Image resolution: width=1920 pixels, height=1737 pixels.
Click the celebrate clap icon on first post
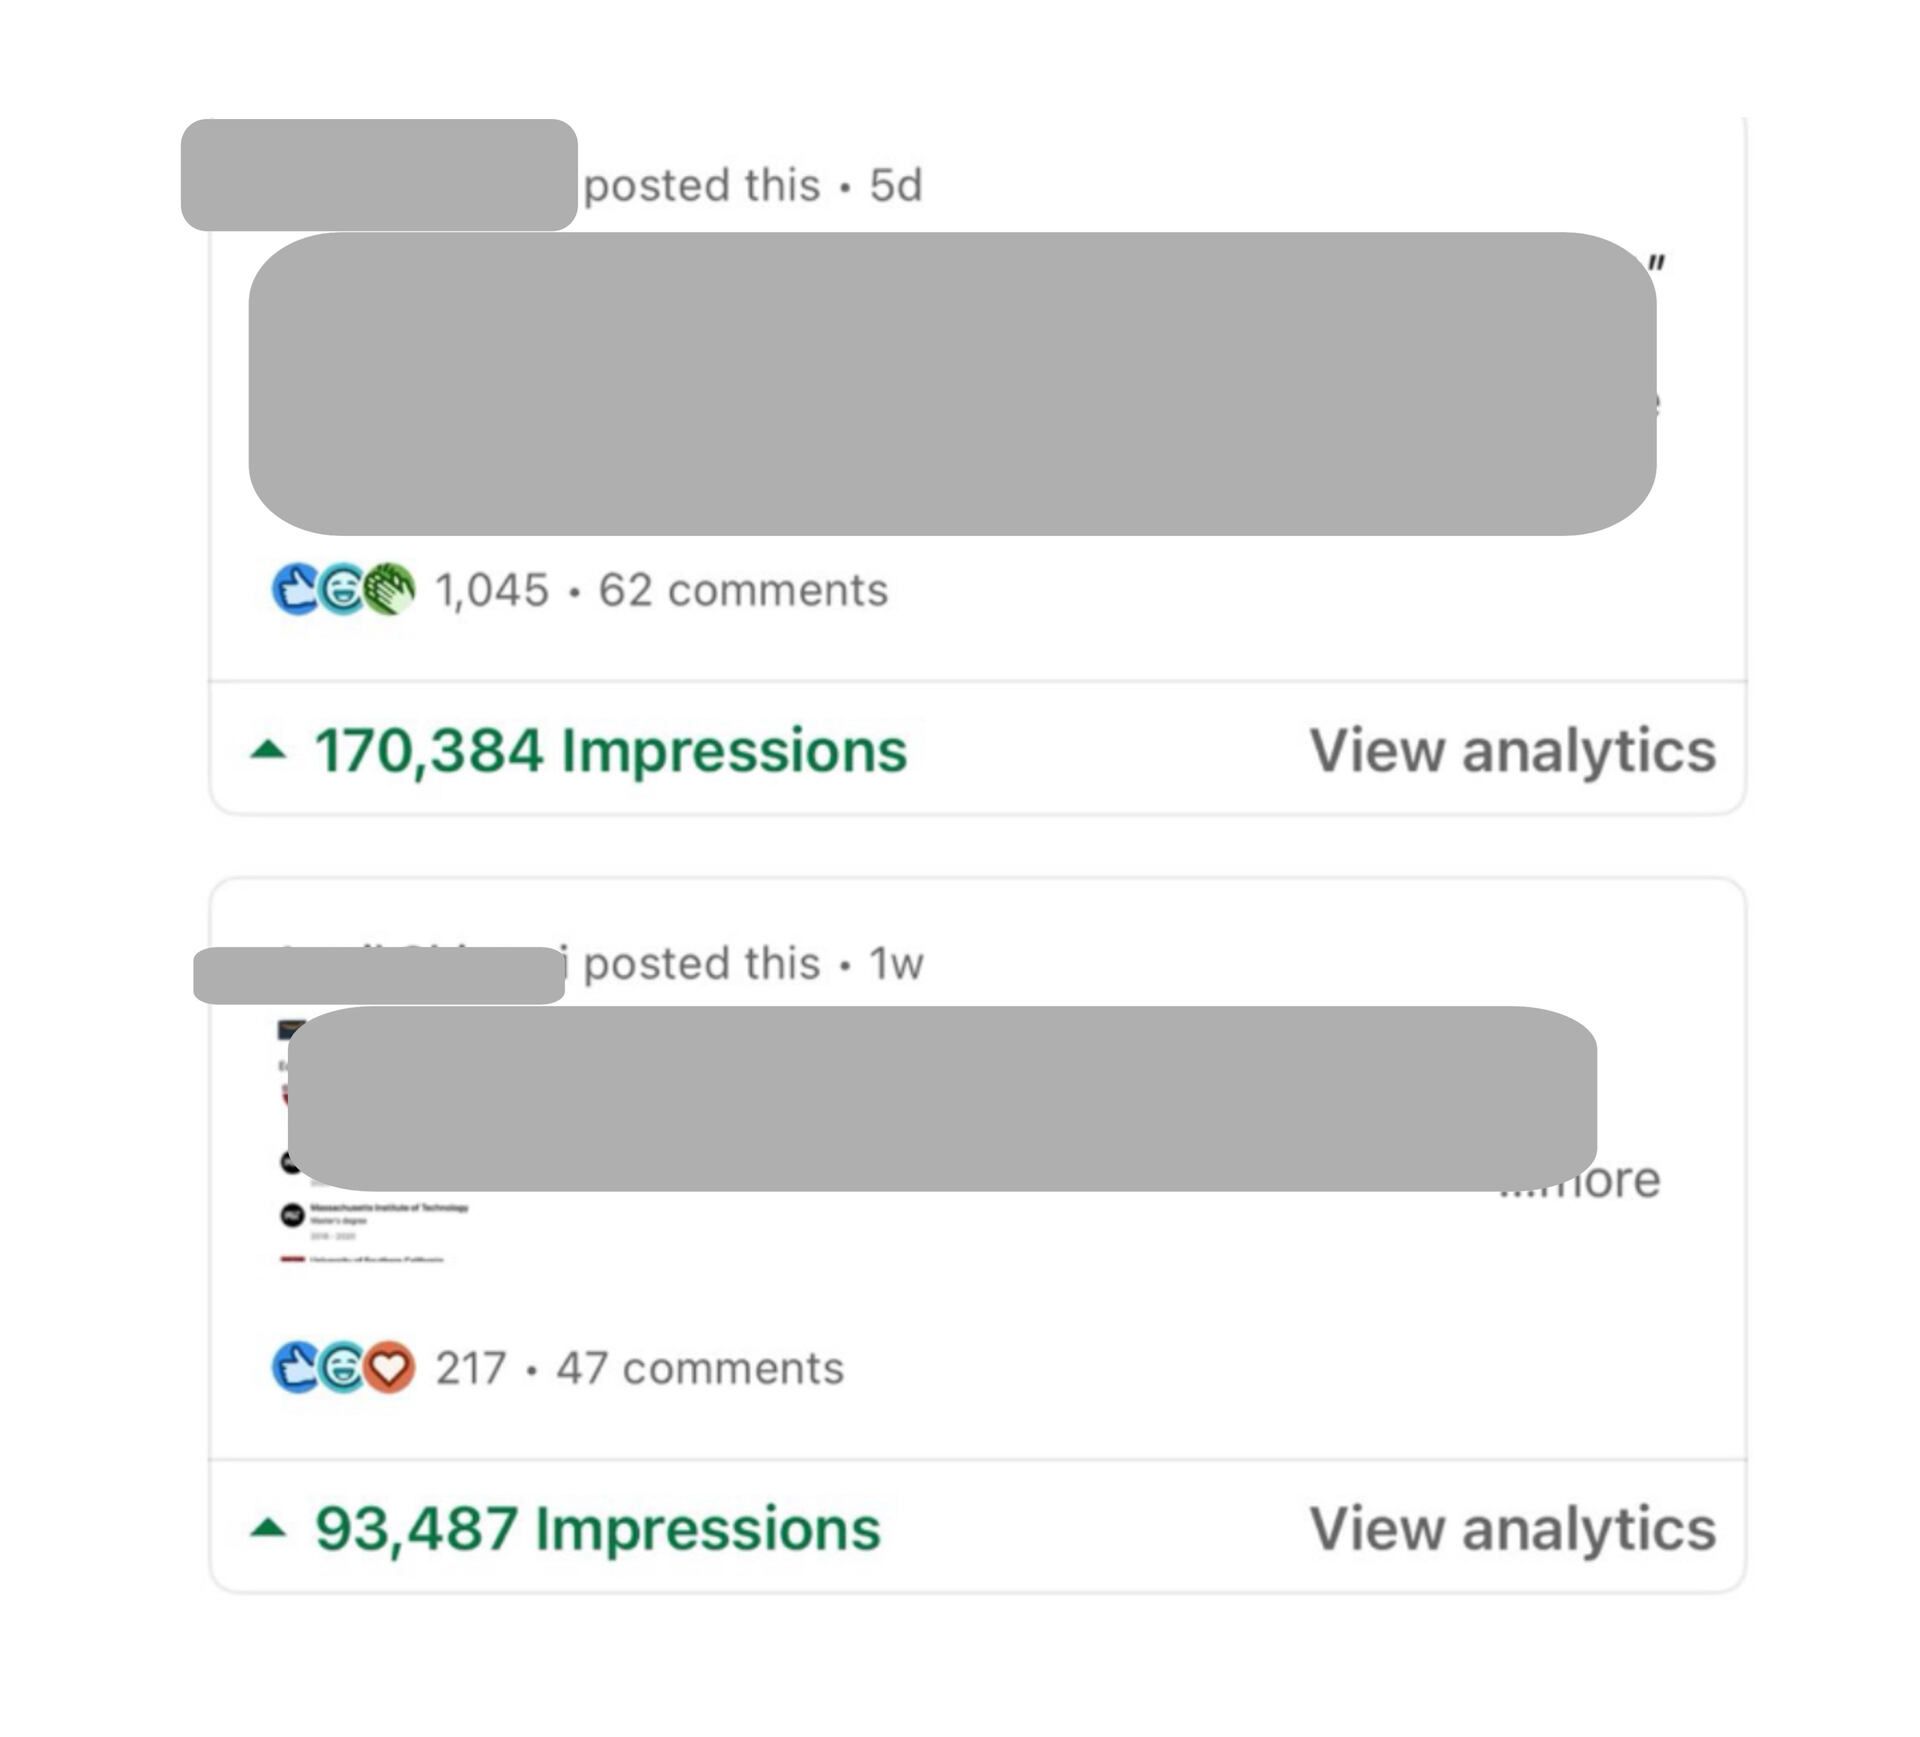(389, 589)
